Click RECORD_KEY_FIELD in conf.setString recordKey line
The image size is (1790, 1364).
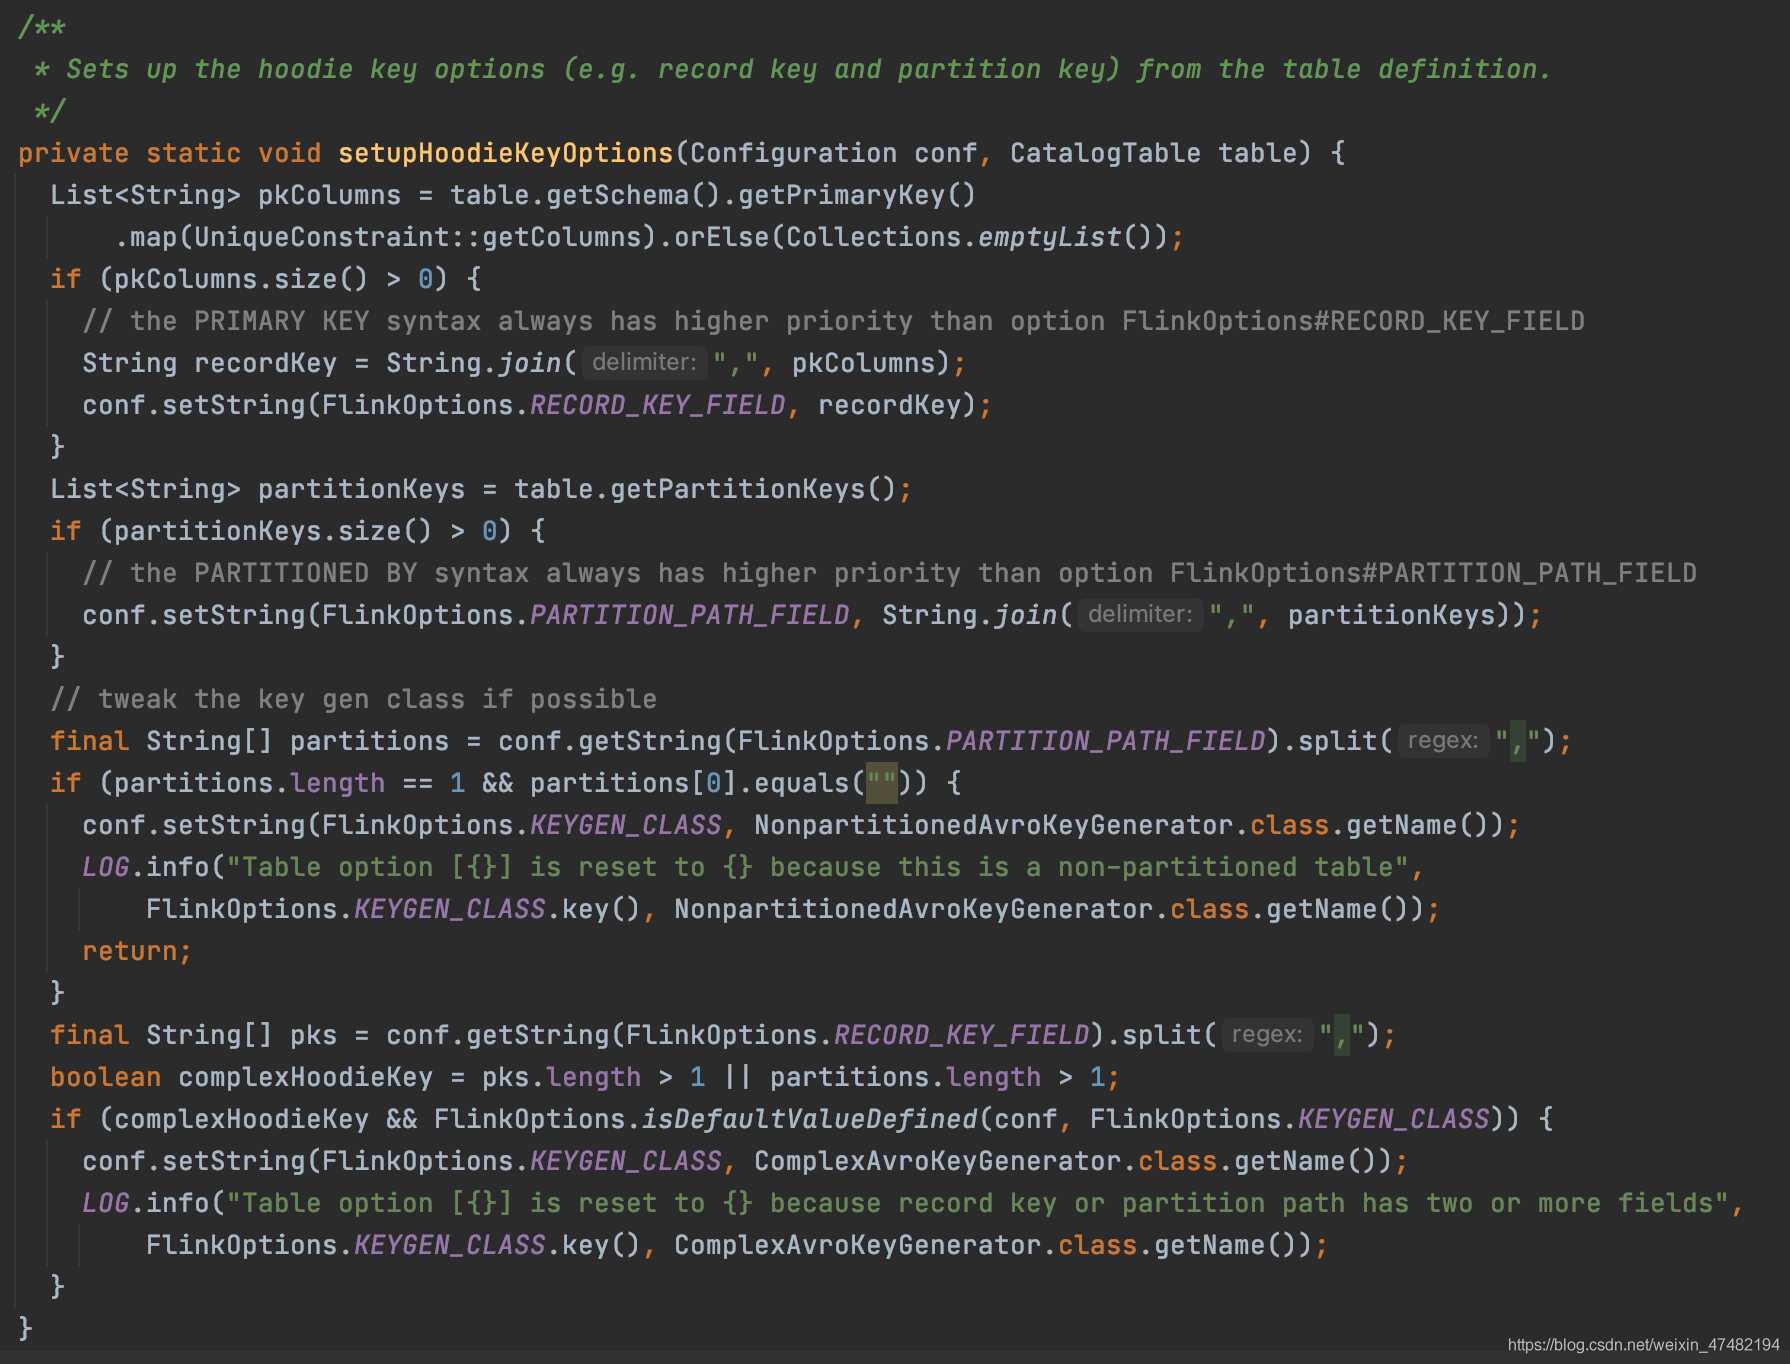657,405
